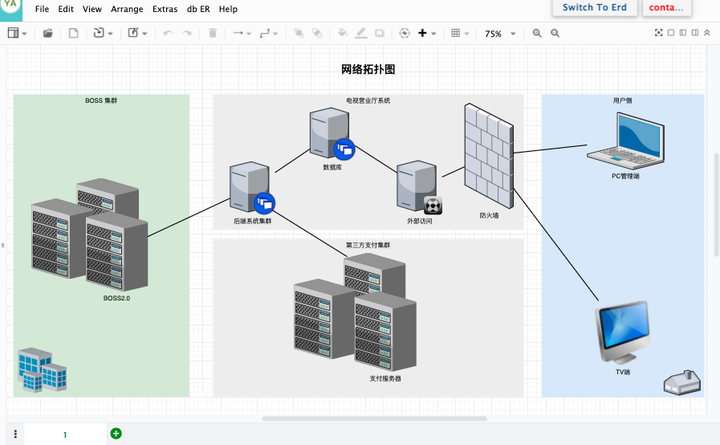The height and width of the screenshot is (445, 720).
Task: Click the red conta... button
Action: (666, 8)
